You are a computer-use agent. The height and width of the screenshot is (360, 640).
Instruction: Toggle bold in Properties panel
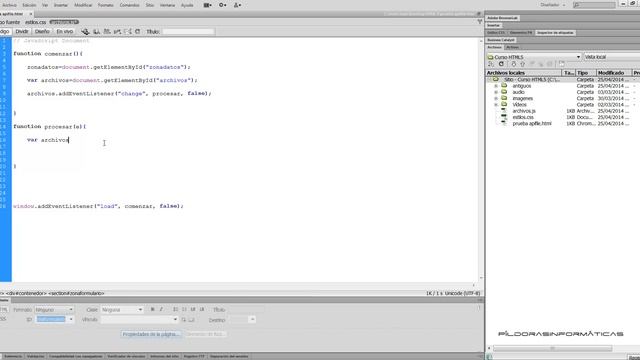tap(153, 310)
